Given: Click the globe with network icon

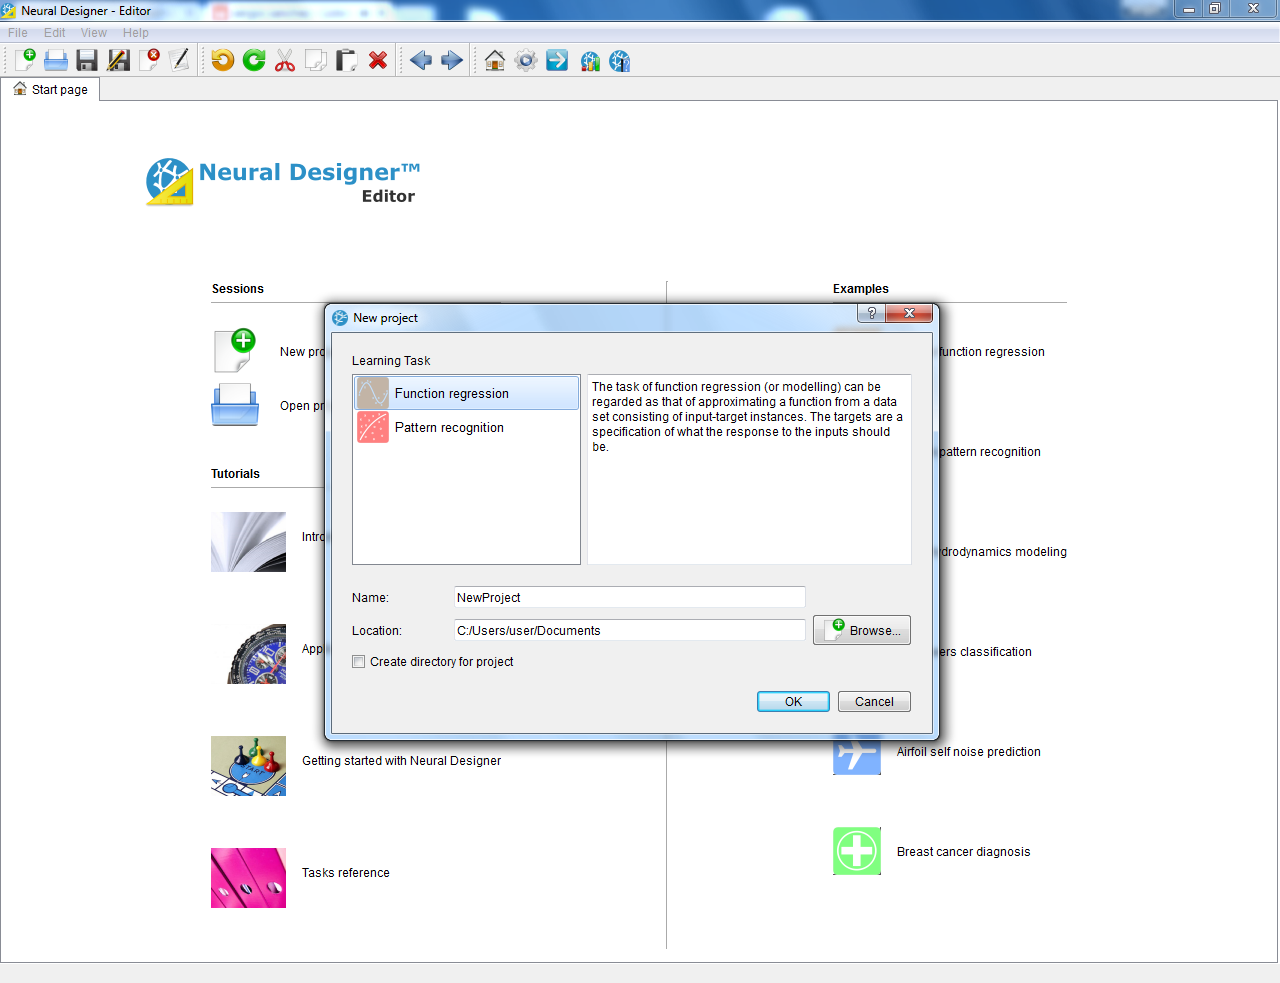Looking at the screenshot, I should click(x=620, y=61).
